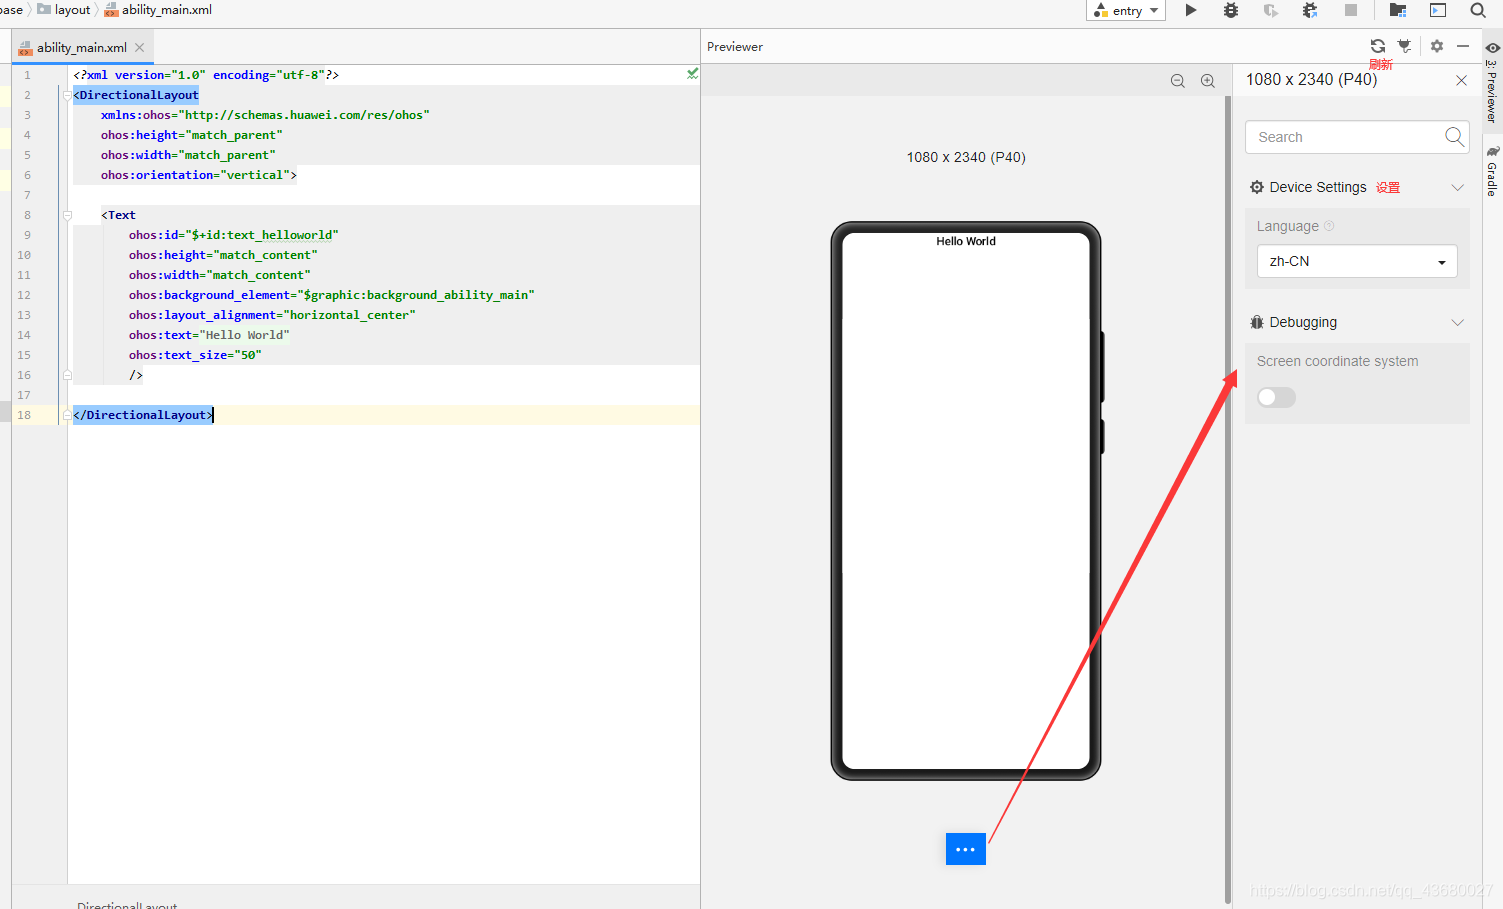
Task: Fold the Text tag at line 8
Action: 67,215
